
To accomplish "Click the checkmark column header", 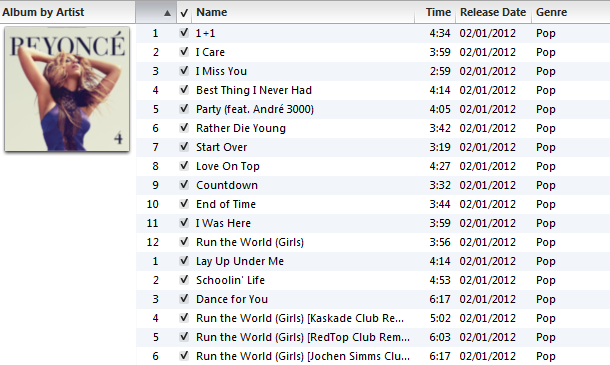I will point(184,12).
